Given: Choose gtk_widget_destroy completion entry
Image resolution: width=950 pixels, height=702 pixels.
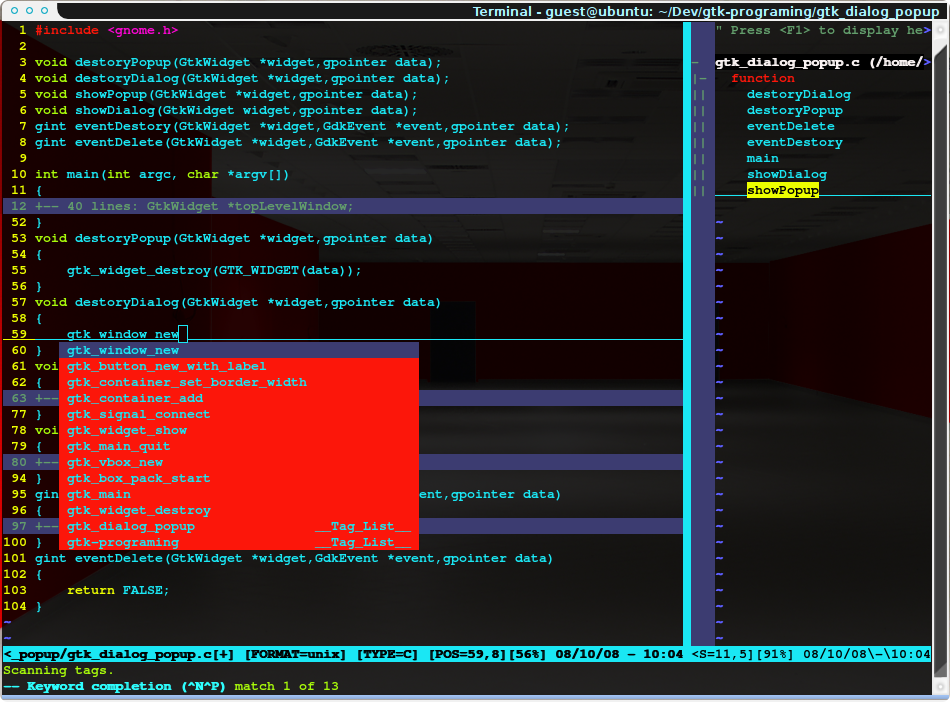Looking at the screenshot, I should point(239,510).
